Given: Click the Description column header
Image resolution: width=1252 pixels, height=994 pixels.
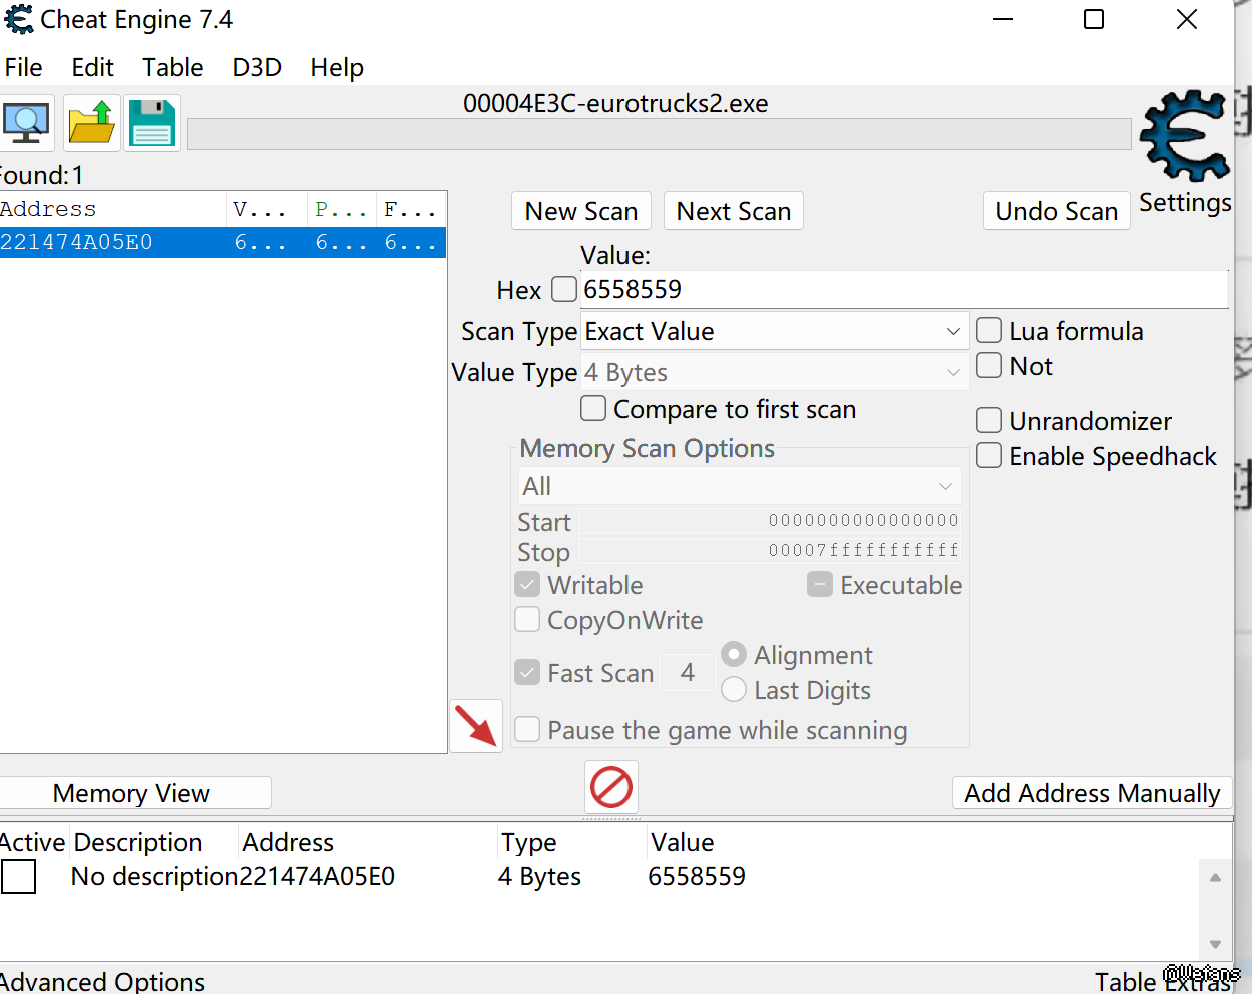Looking at the screenshot, I should click(x=138, y=842).
